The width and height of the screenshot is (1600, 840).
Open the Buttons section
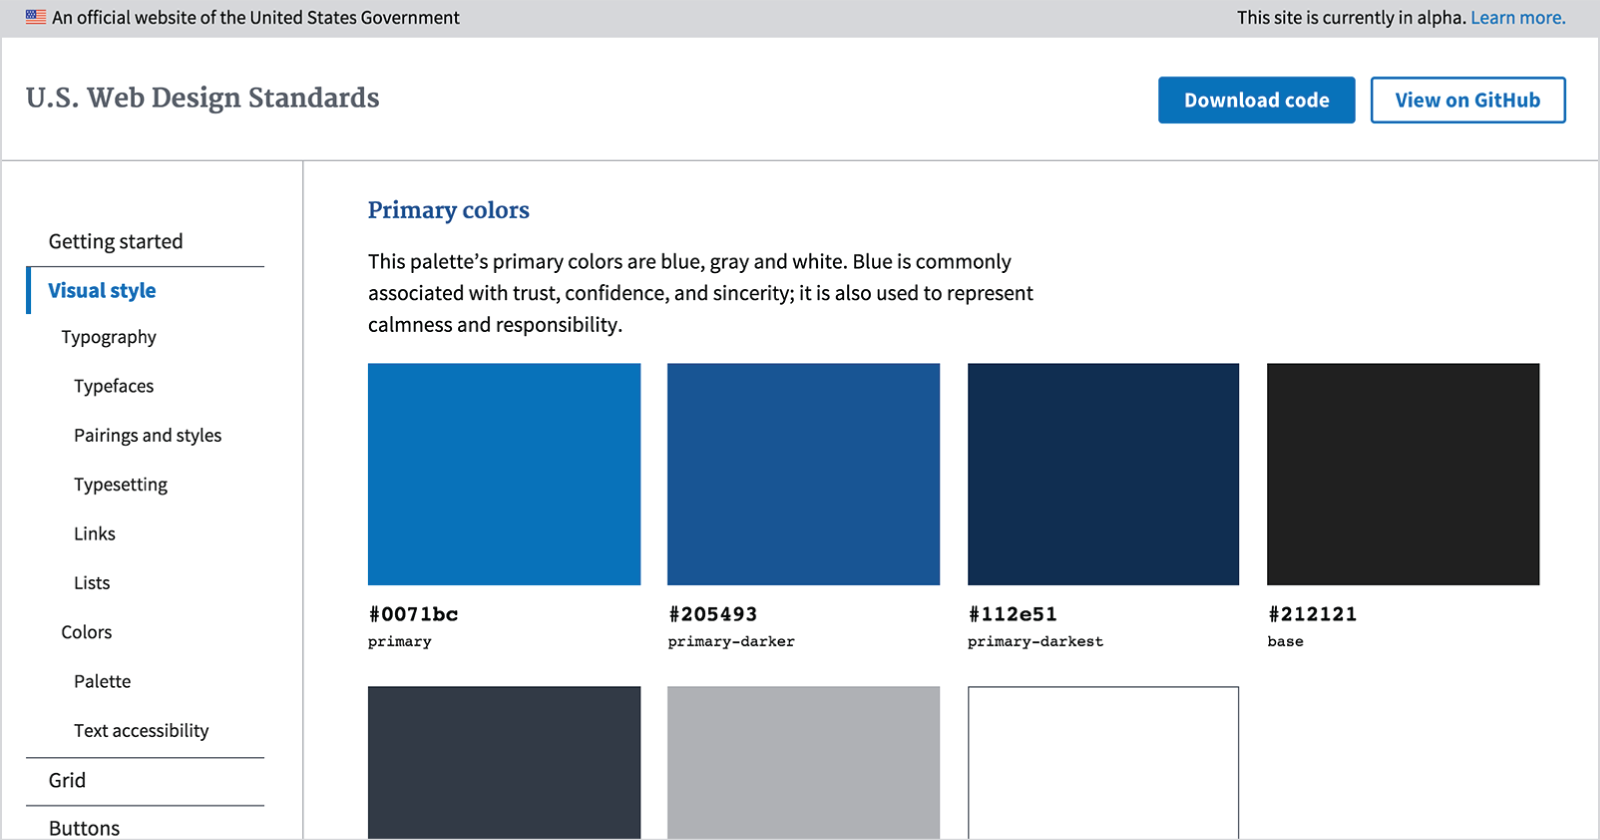coord(84,827)
